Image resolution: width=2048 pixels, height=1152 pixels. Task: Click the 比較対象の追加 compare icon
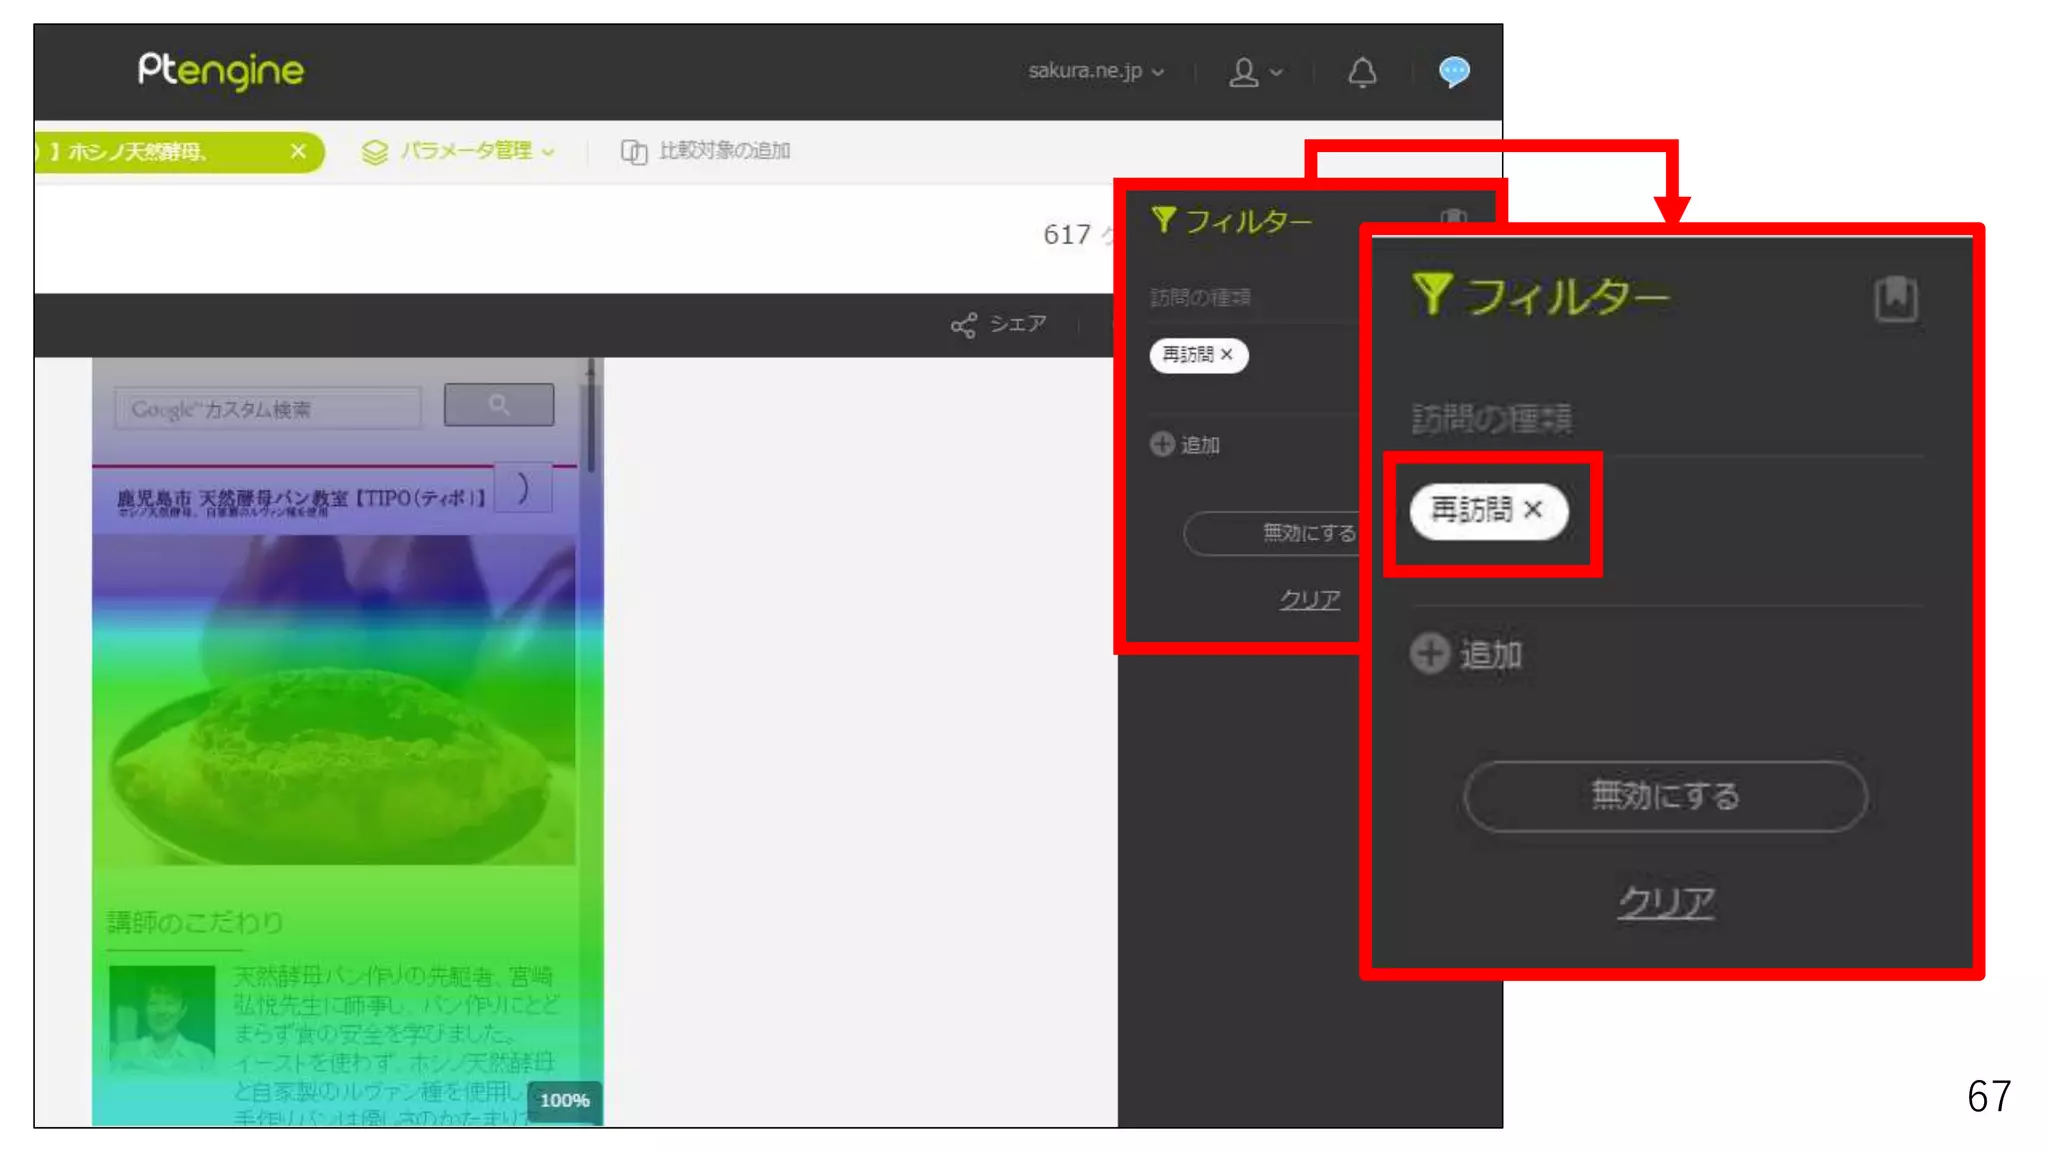point(634,151)
